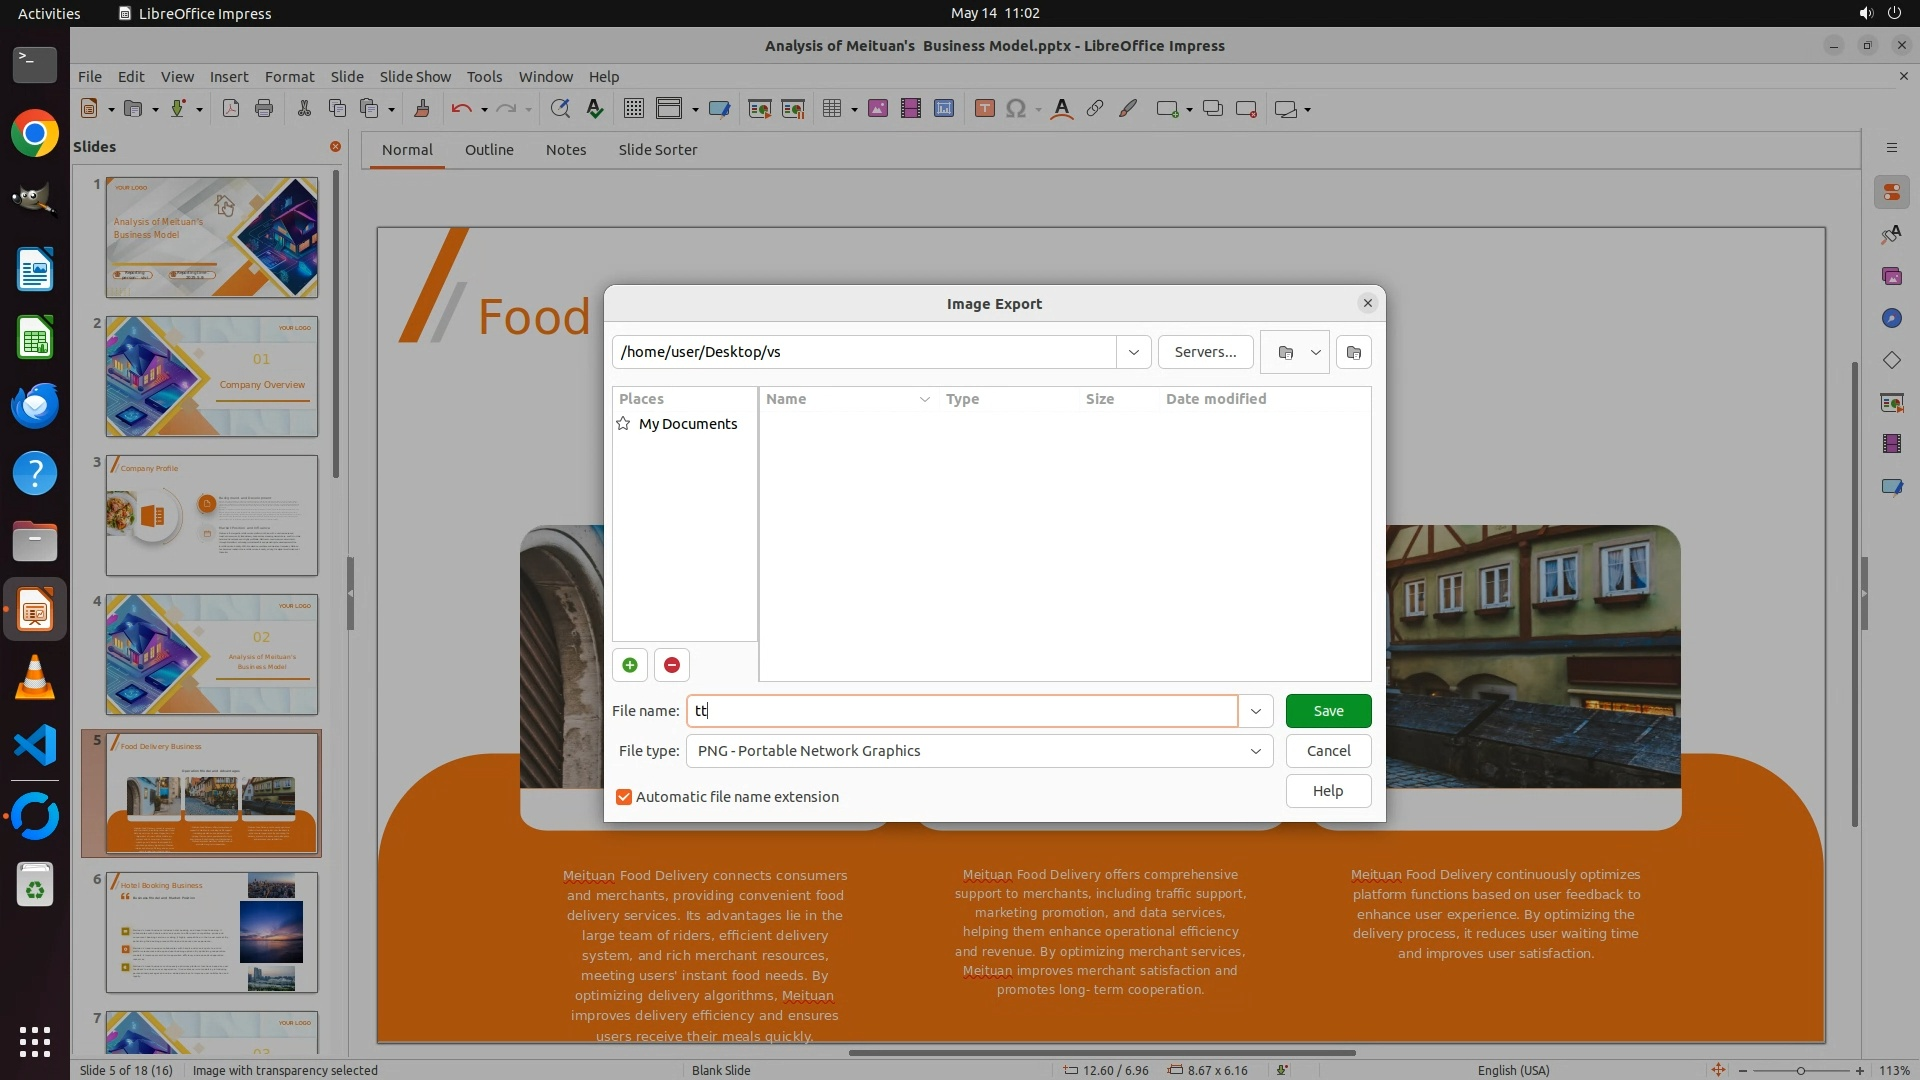Click the create new folder icon

coord(1354,352)
